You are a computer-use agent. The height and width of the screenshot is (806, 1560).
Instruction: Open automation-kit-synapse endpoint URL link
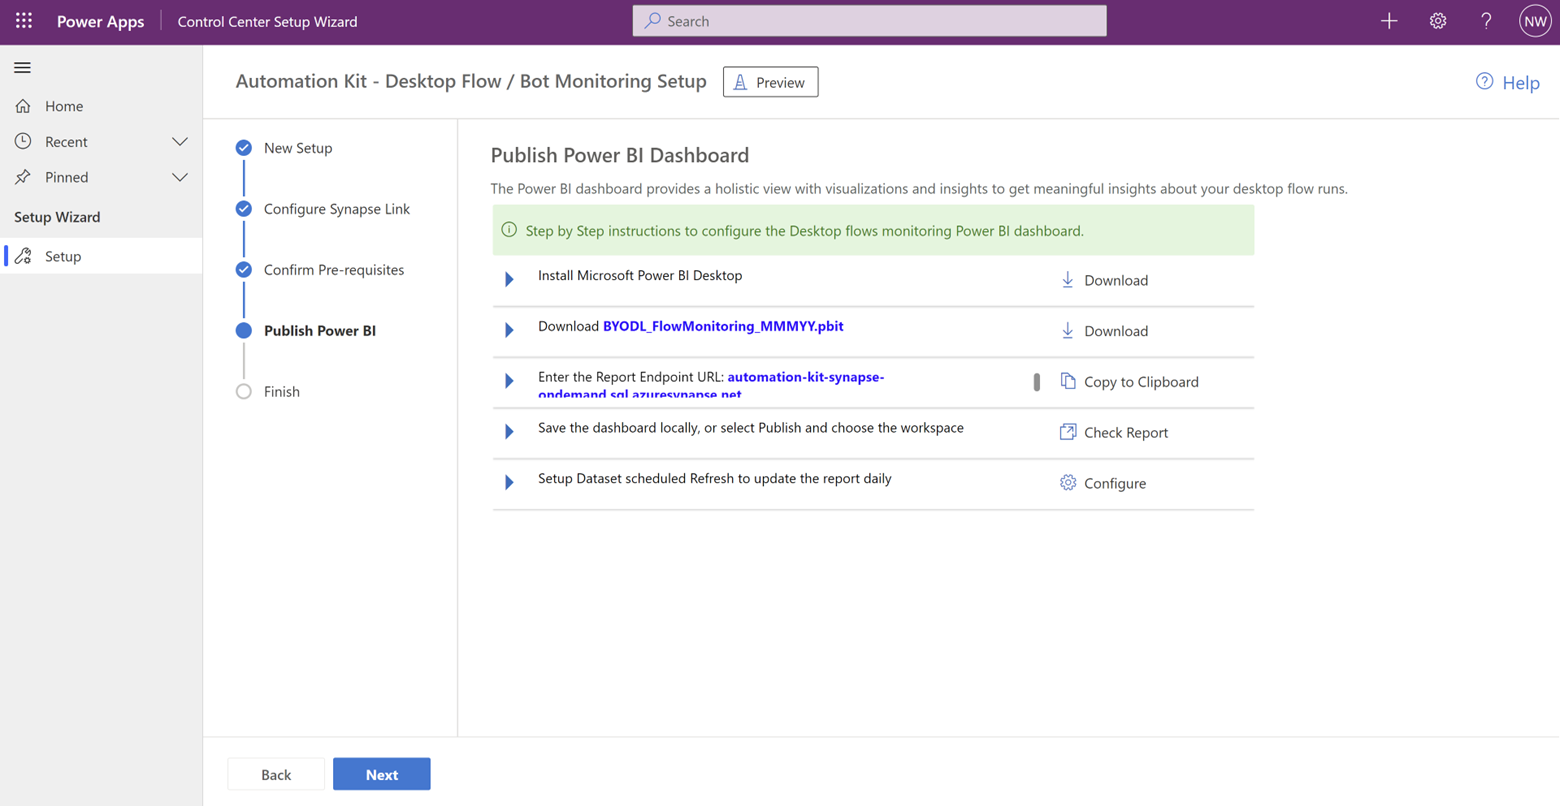[711, 385]
